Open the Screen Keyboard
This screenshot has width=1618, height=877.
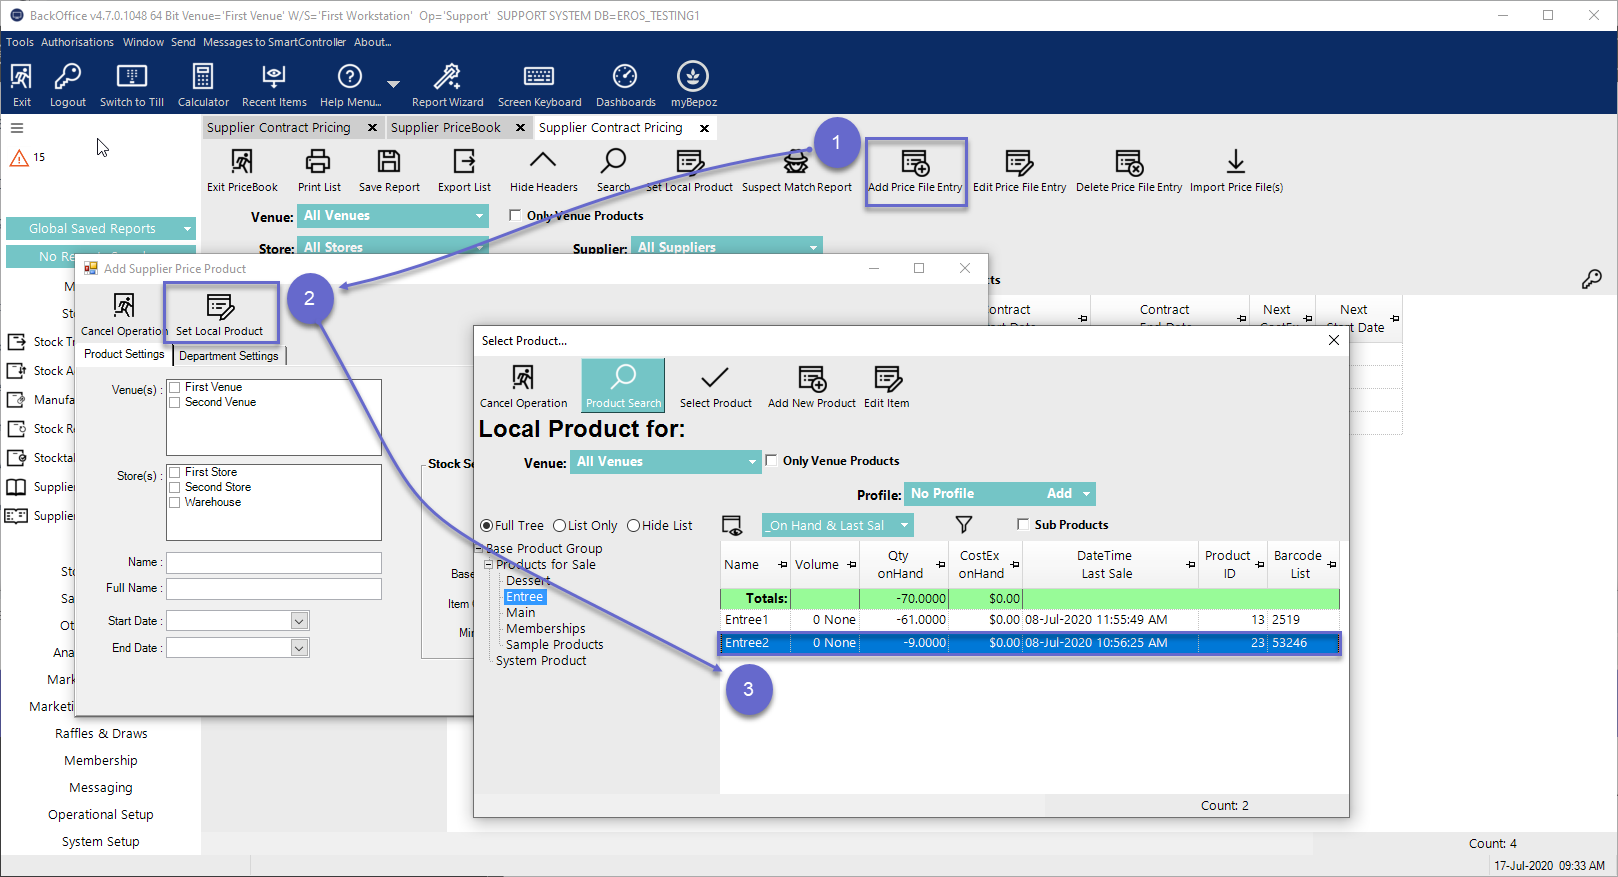click(x=539, y=78)
